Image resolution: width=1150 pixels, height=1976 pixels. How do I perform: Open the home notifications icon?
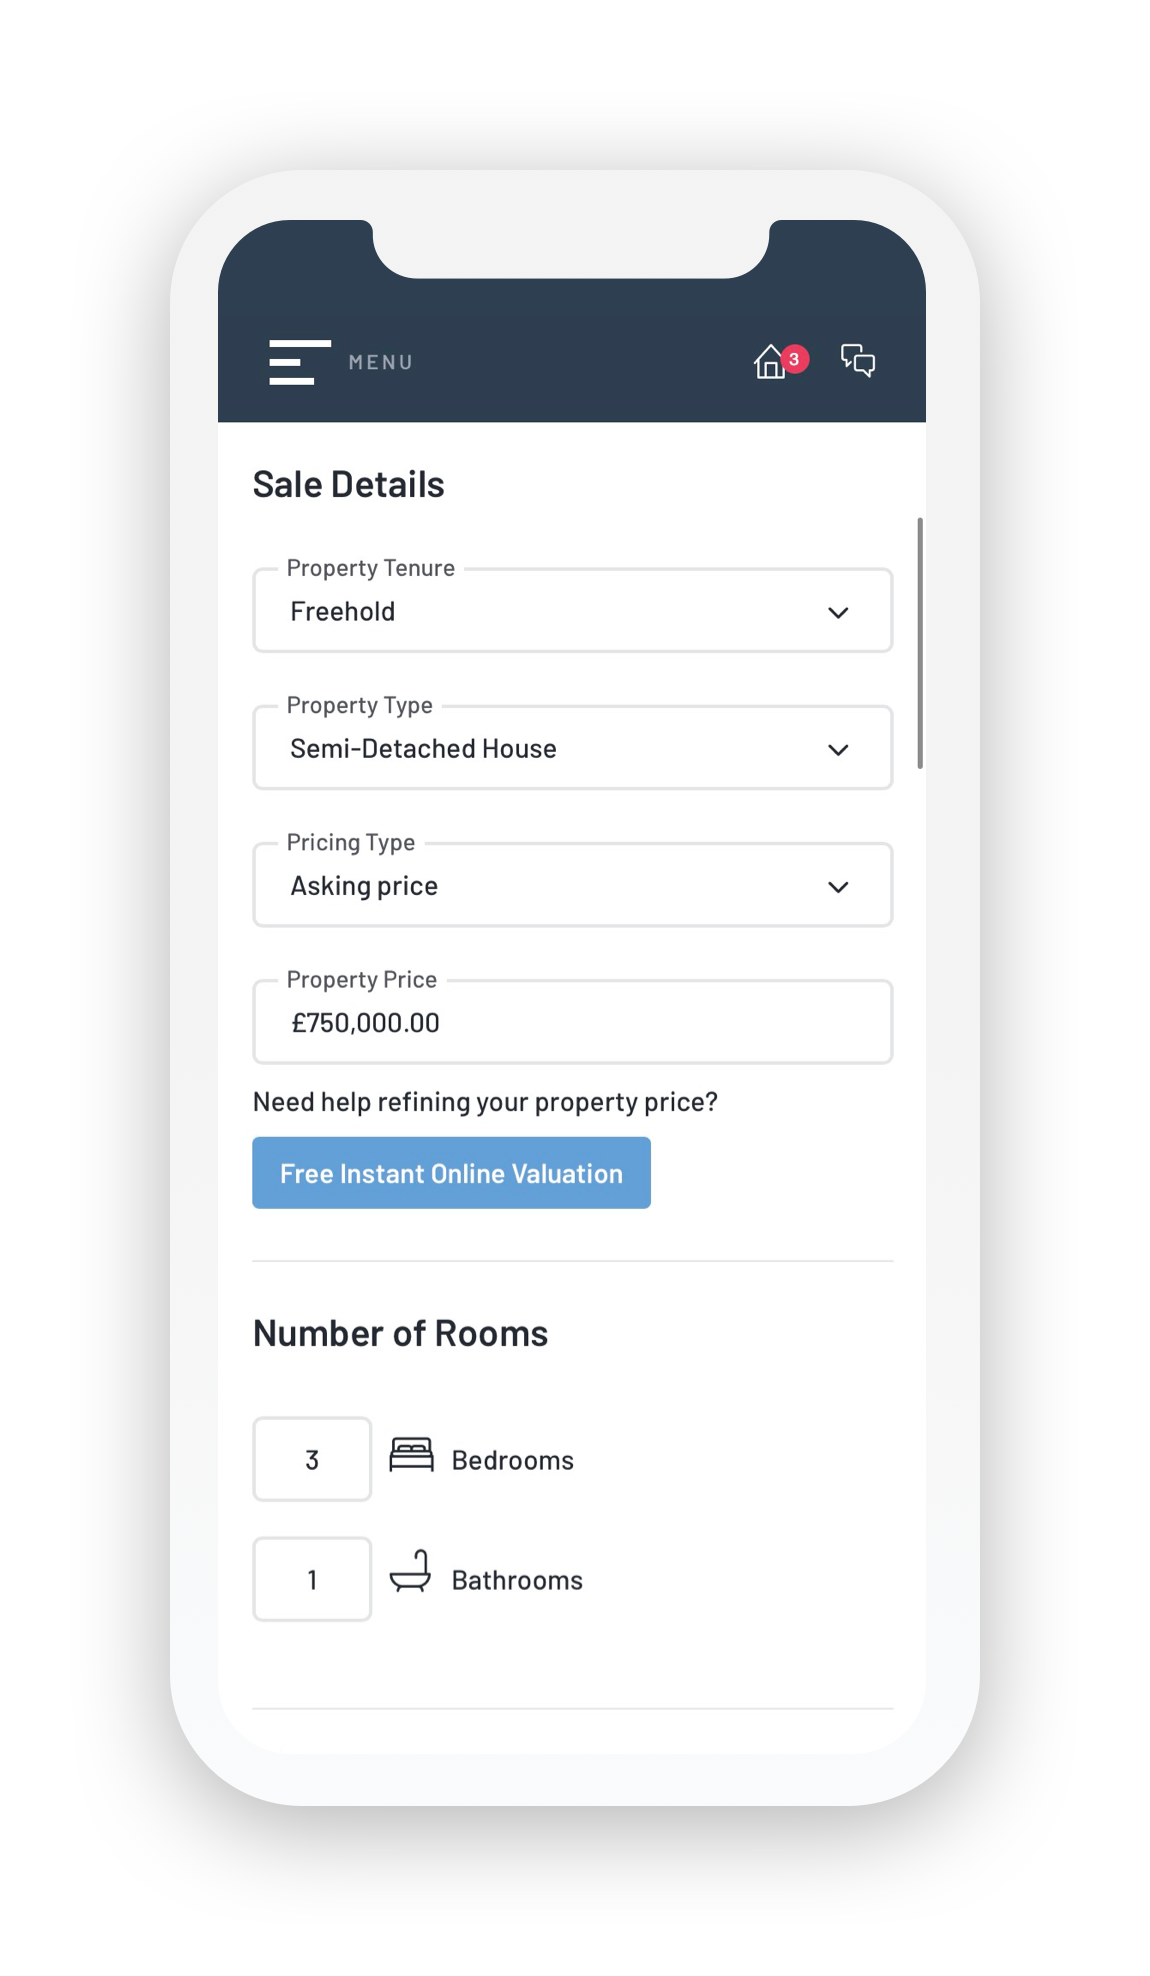coord(770,362)
